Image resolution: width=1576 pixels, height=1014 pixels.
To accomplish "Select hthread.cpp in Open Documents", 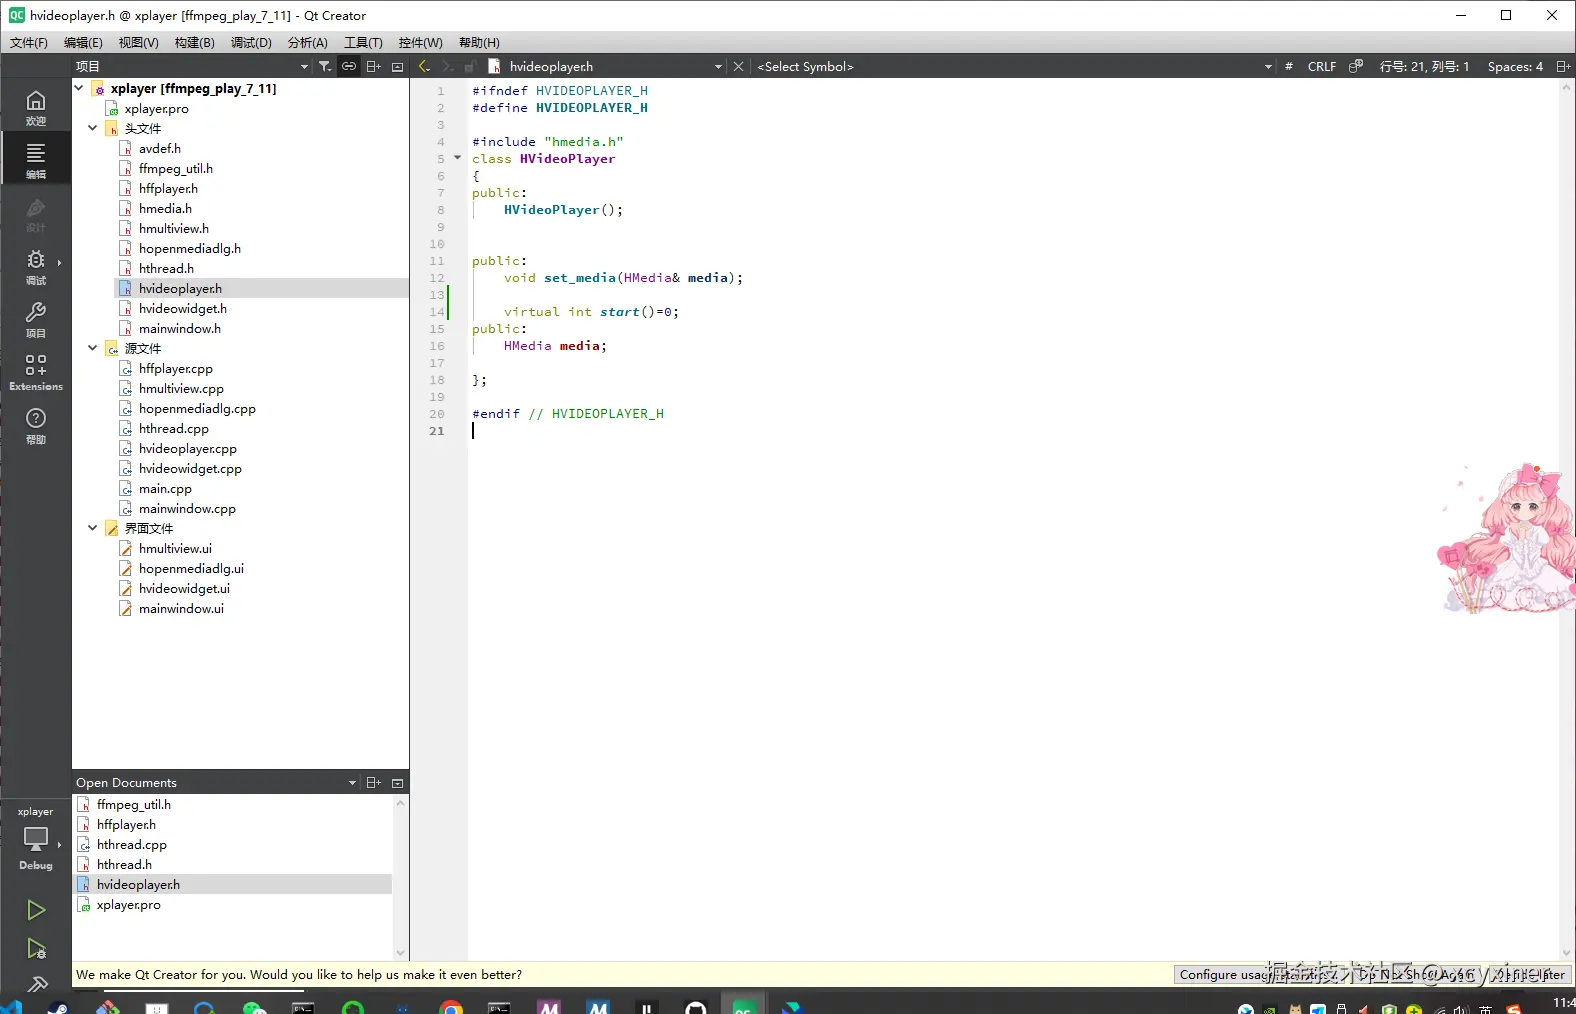I will click(x=131, y=844).
